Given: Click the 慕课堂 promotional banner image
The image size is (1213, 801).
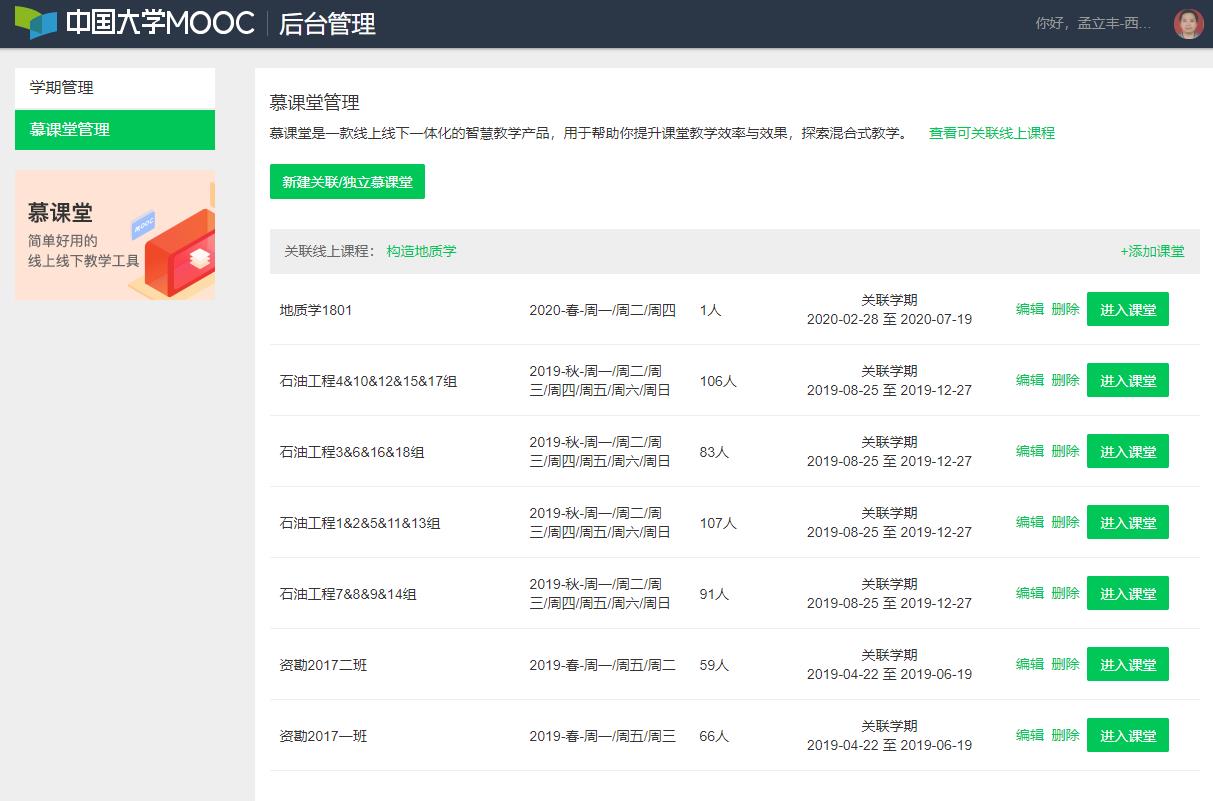Looking at the screenshot, I should tap(115, 235).
